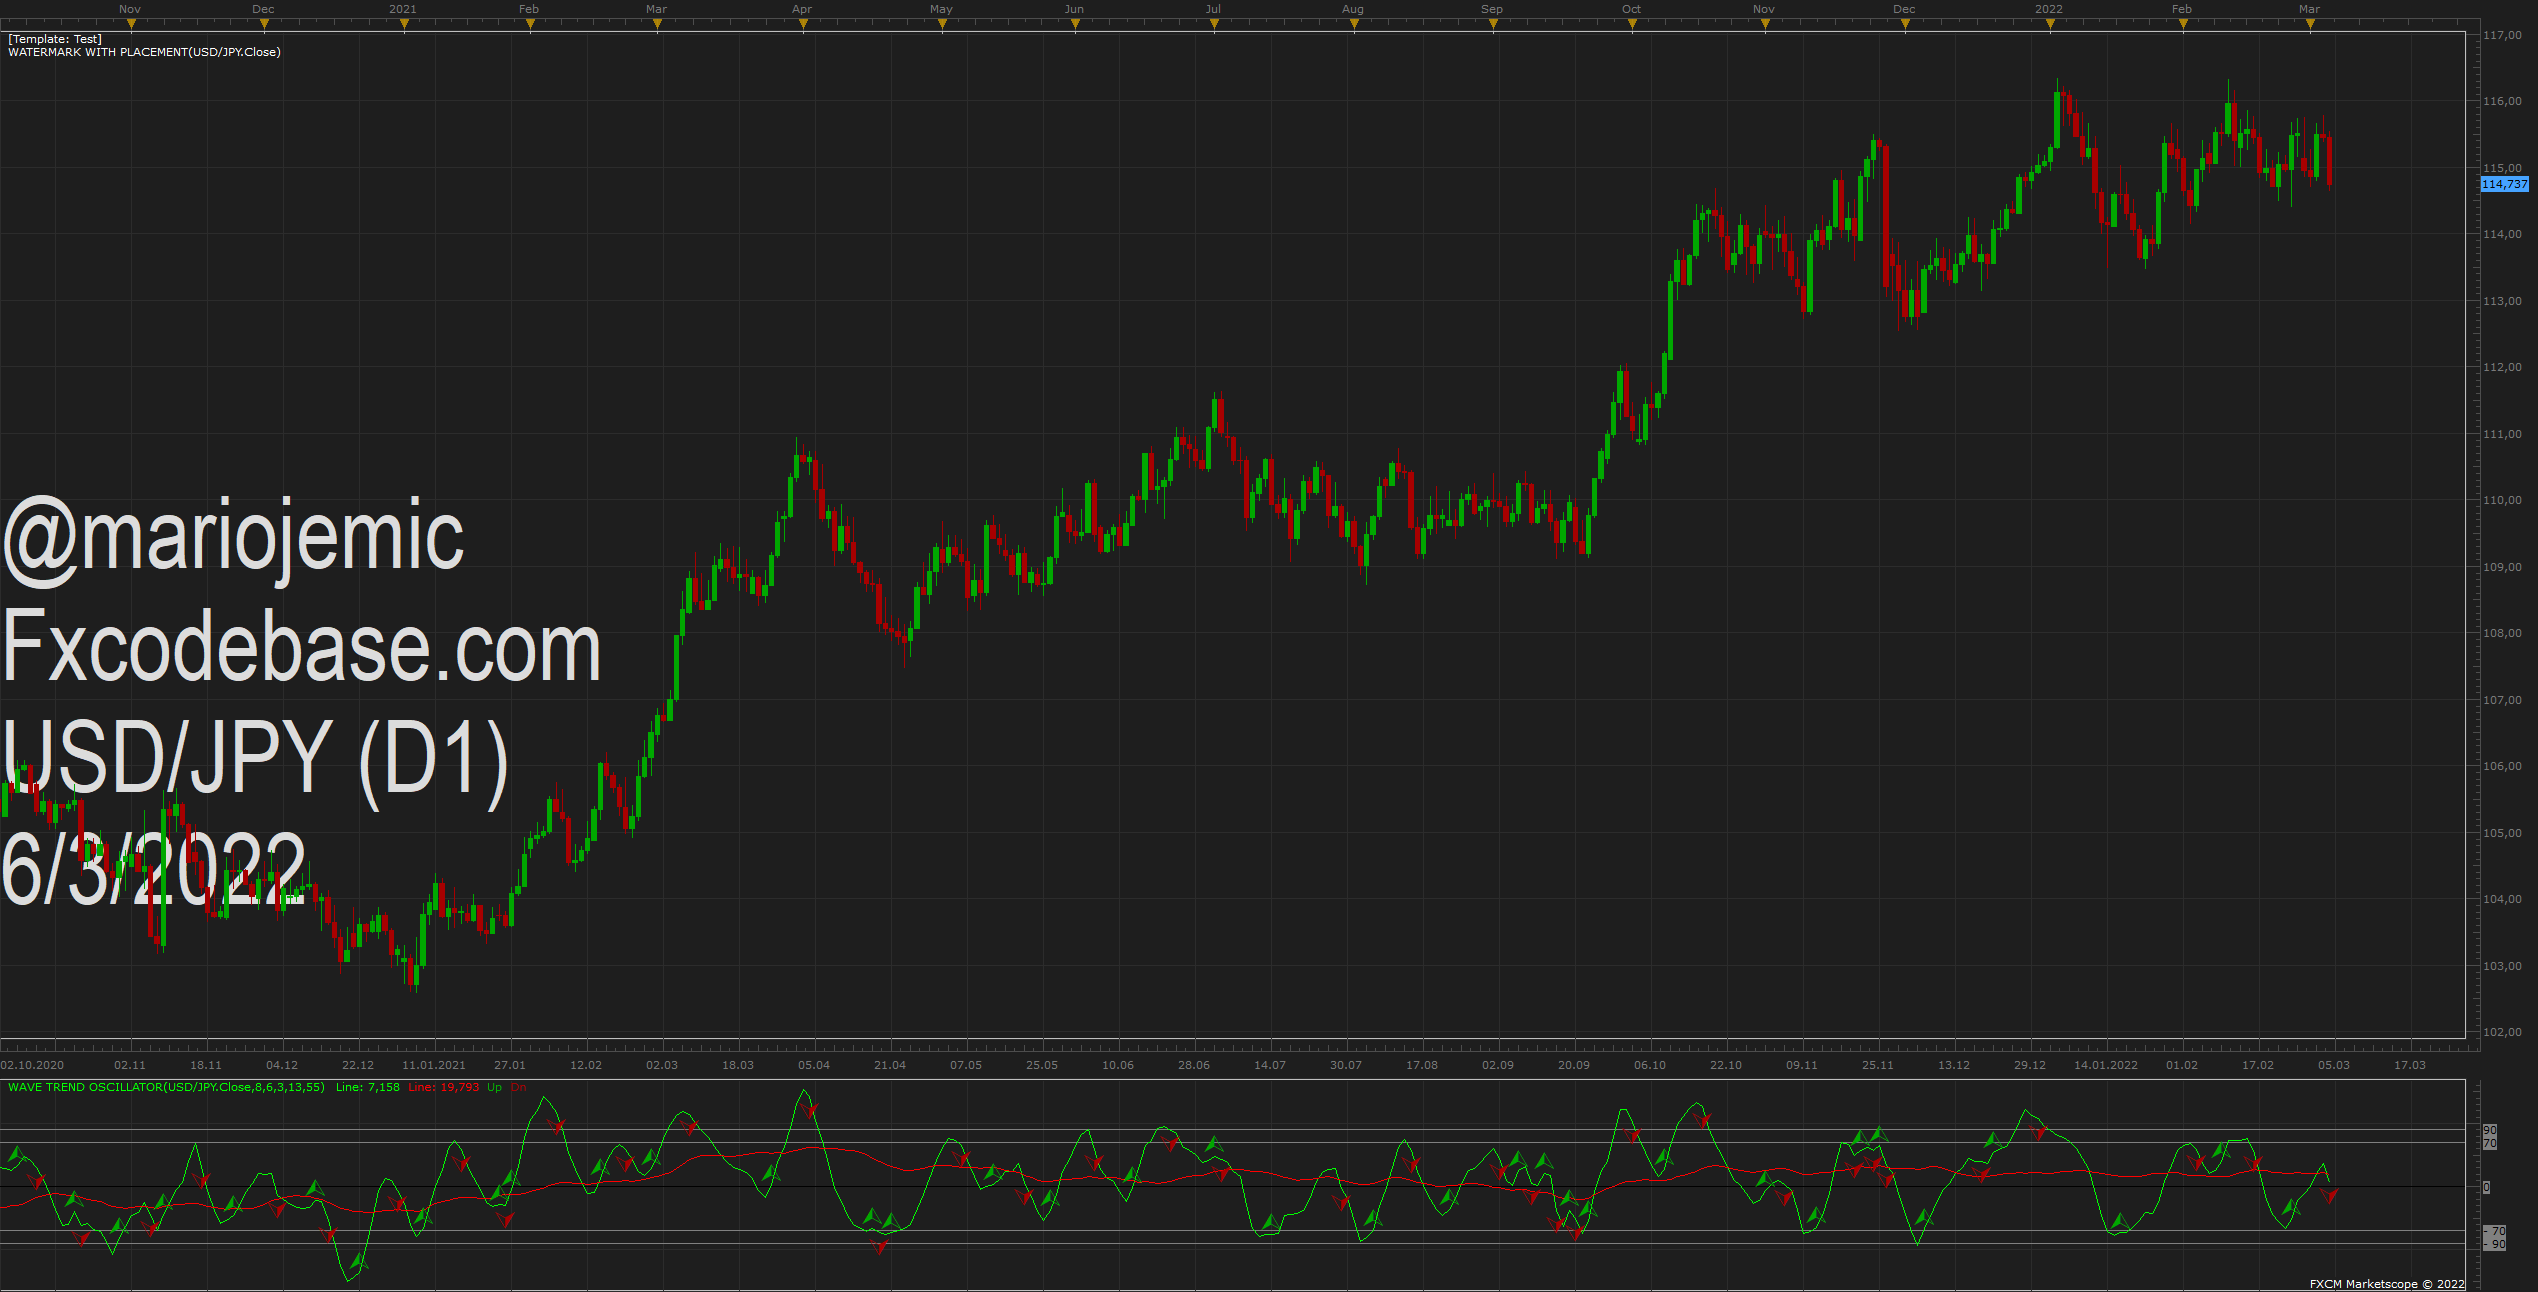2538x1292 pixels.
Task: Click the 116,00 price axis label
Action: tap(2502, 101)
